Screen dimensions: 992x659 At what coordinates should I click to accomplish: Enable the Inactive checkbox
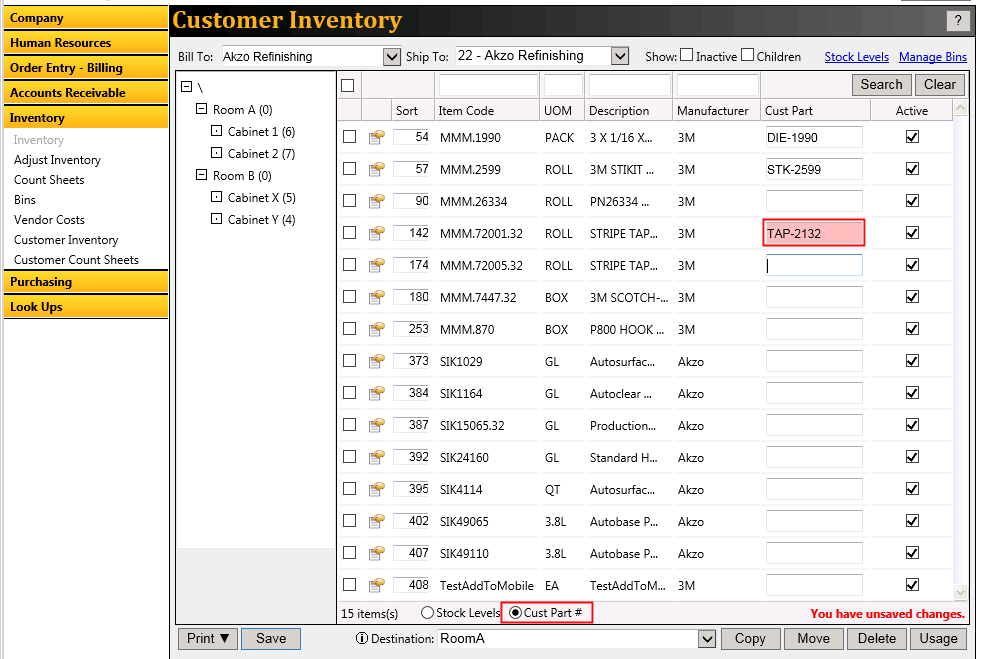pos(687,56)
